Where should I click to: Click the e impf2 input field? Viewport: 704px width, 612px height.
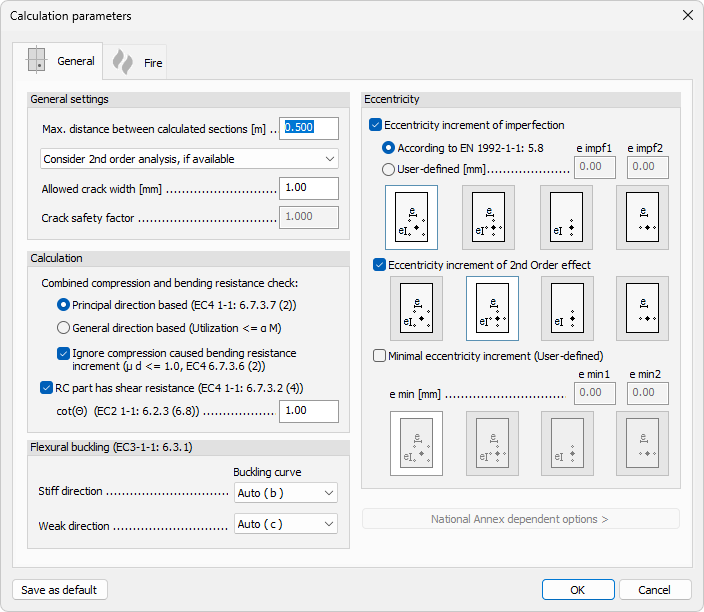pos(648,167)
